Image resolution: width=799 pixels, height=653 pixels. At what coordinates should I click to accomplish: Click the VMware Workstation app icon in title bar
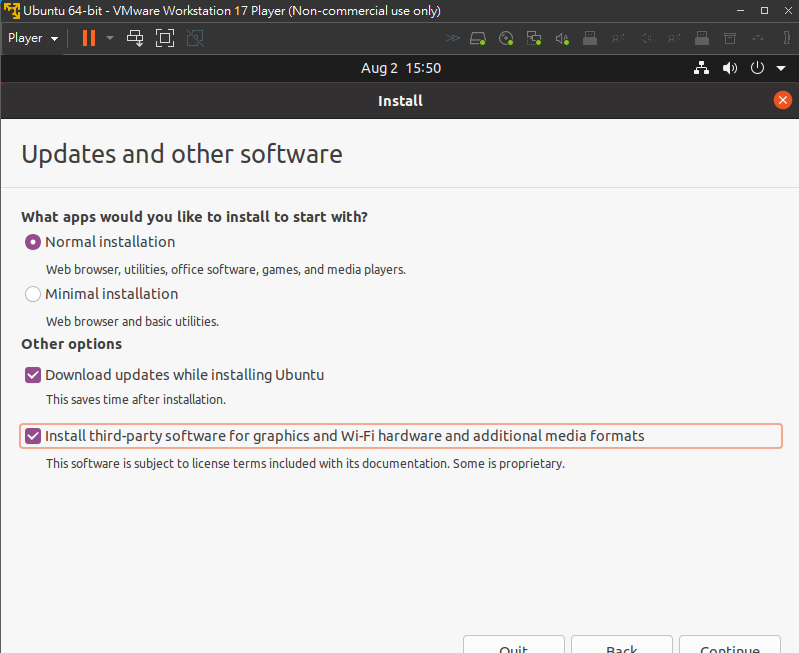11,11
